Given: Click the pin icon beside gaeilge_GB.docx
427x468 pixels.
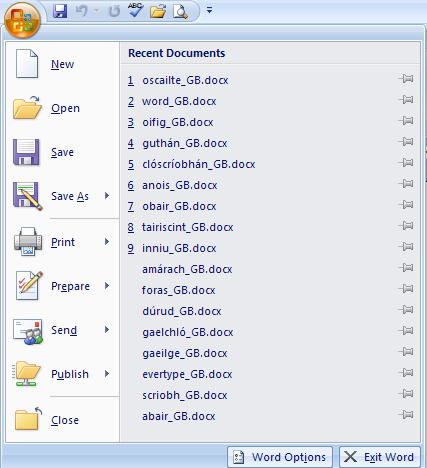Looking at the screenshot, I should (406, 352).
